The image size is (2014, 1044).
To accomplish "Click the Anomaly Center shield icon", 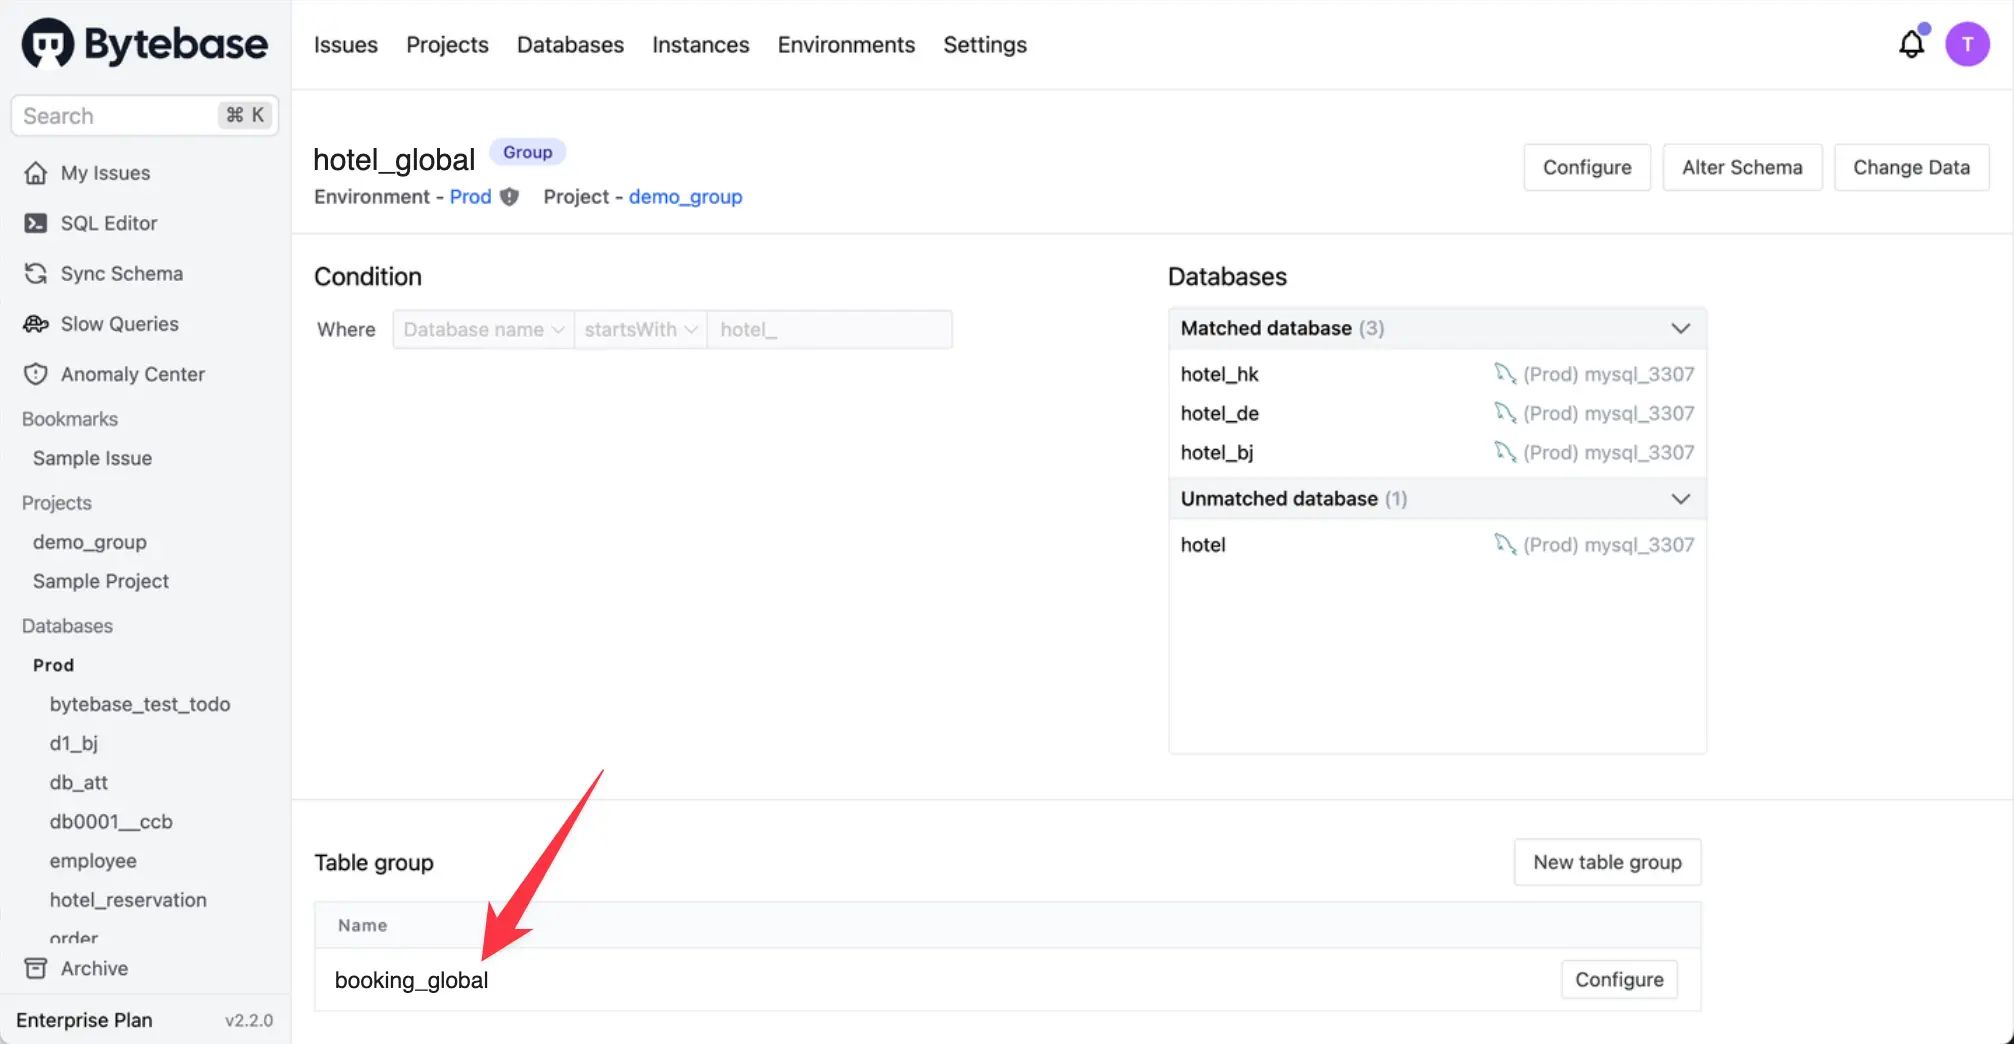I will click(36, 374).
